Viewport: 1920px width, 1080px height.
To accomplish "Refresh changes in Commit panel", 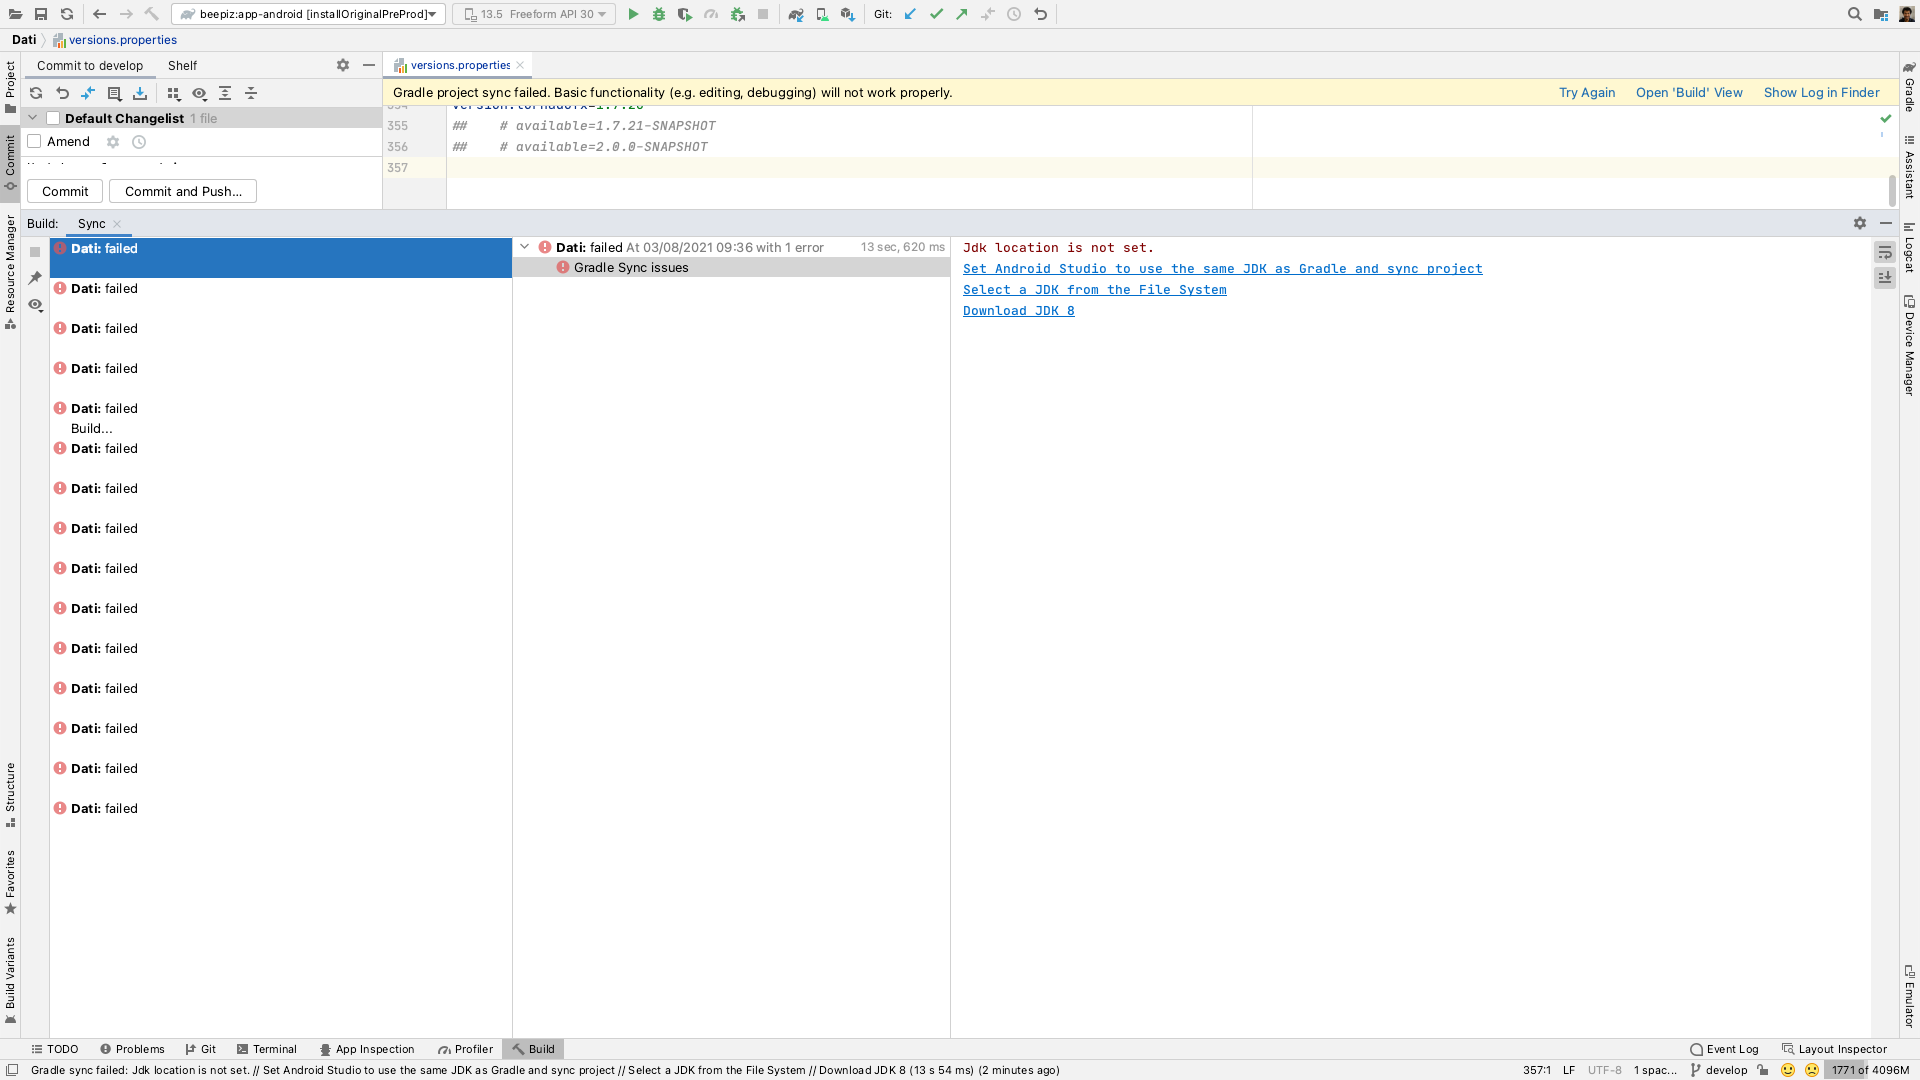I will [36, 93].
